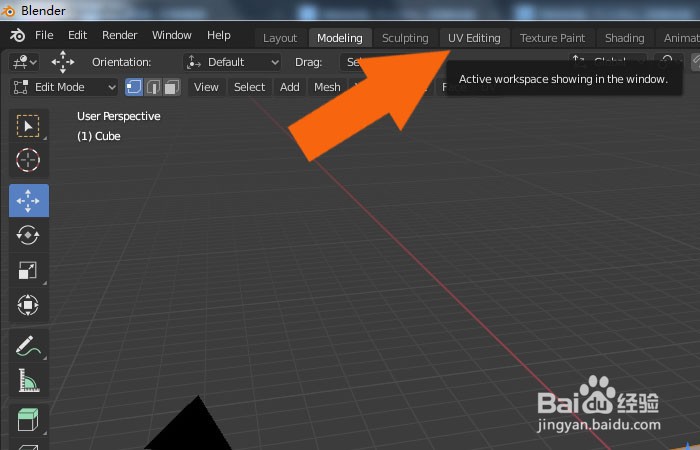
Task: Switch to the UV Editing workspace tab
Action: (474, 38)
